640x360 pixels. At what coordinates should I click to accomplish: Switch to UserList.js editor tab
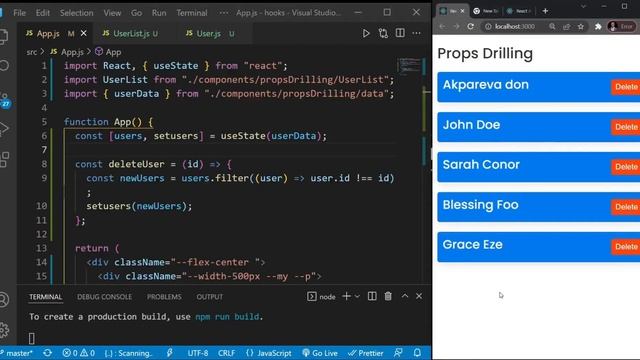pyautogui.click(x=131, y=33)
